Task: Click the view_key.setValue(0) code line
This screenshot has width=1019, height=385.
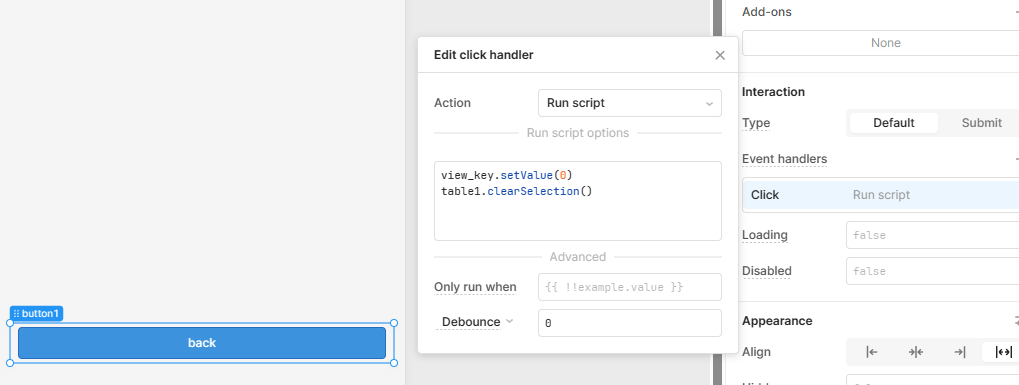Action: click(507, 175)
